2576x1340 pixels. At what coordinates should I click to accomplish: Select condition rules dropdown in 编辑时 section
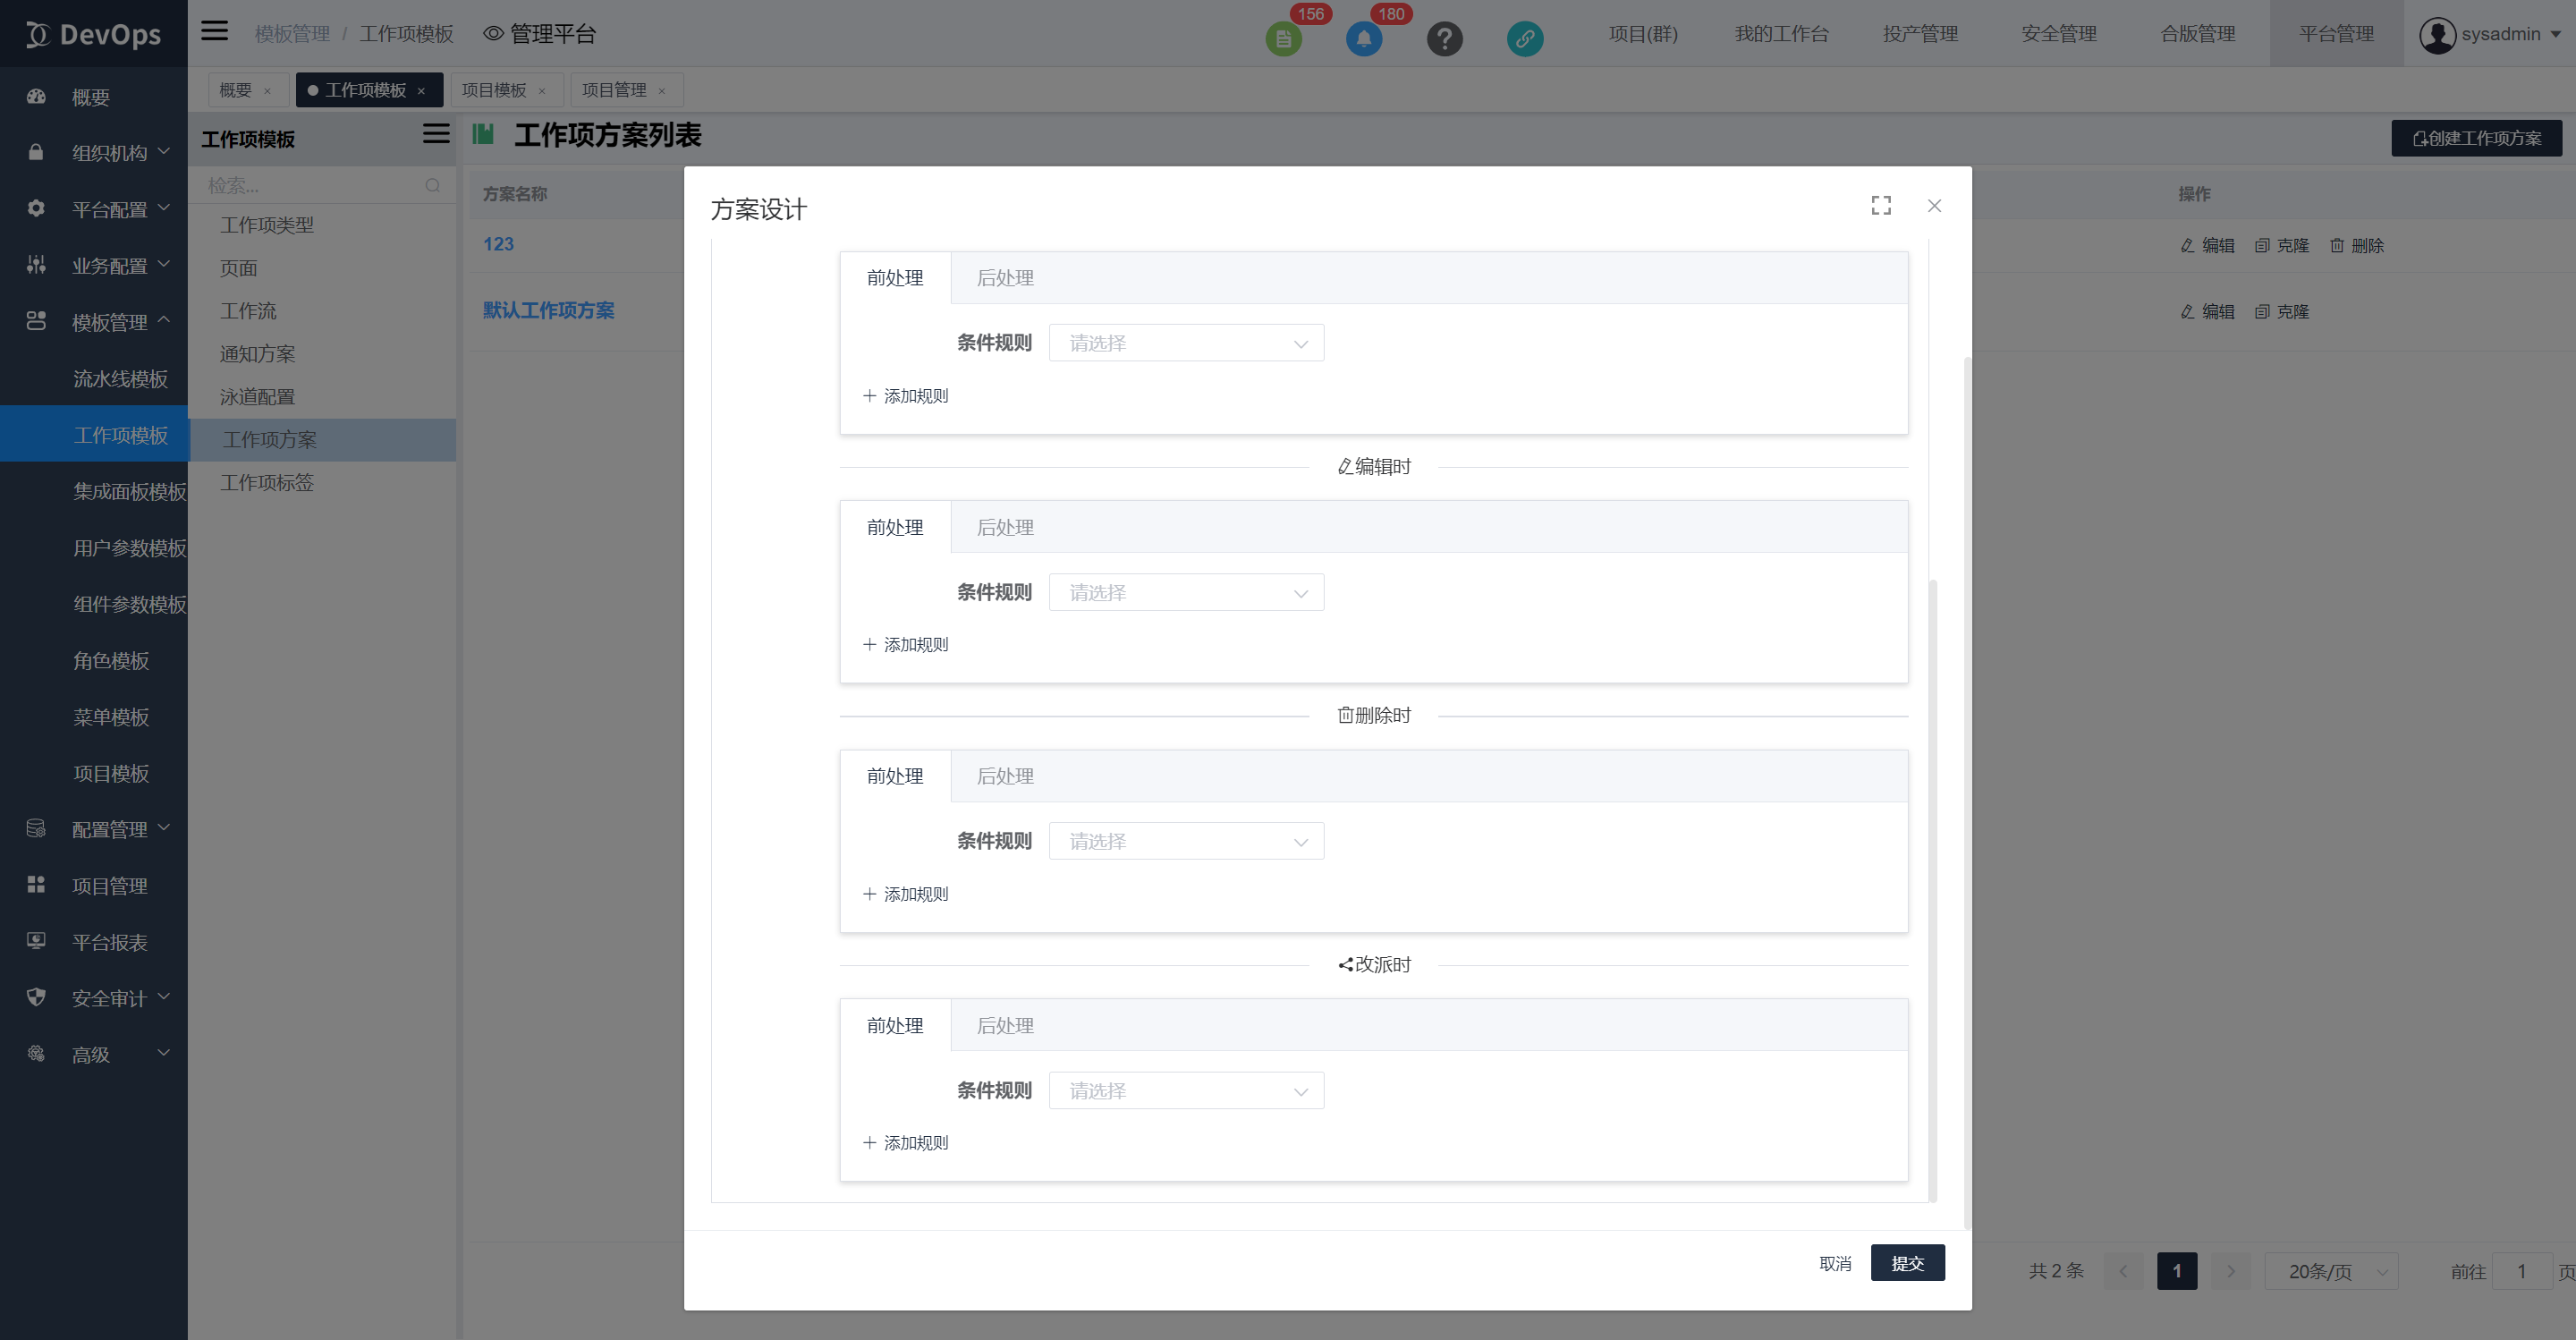[x=1186, y=591]
